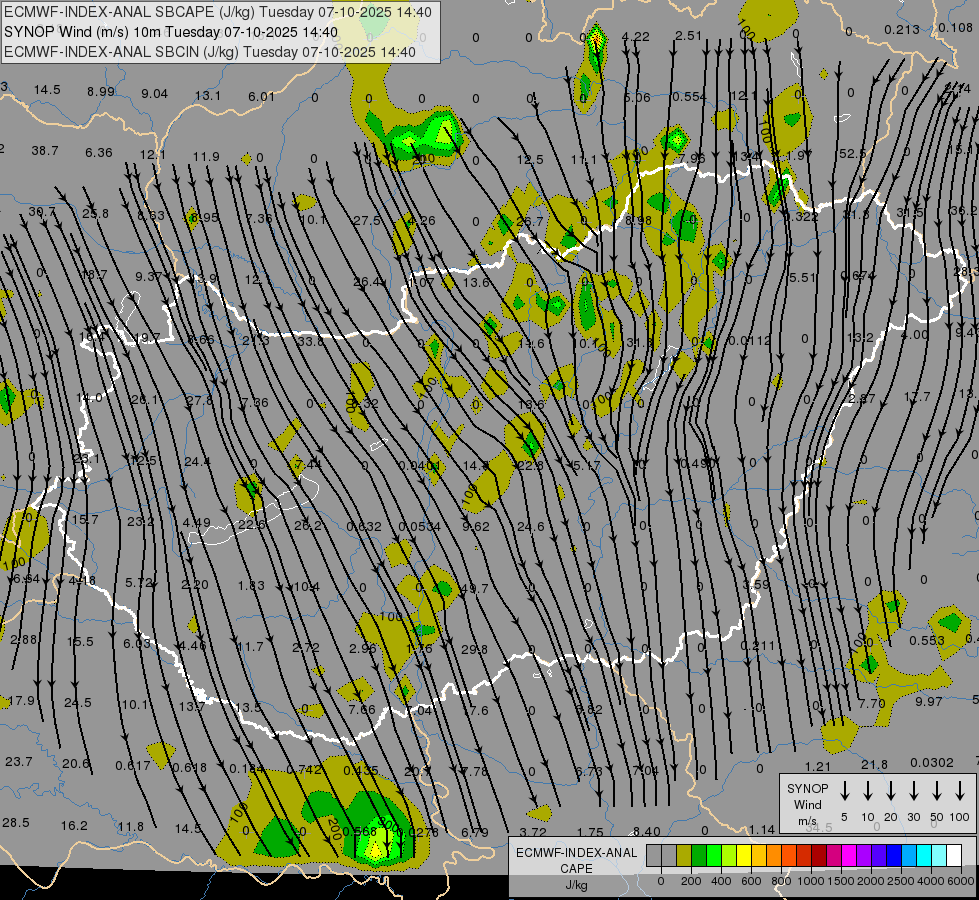Click the 25.8 value on the map

coord(96,214)
